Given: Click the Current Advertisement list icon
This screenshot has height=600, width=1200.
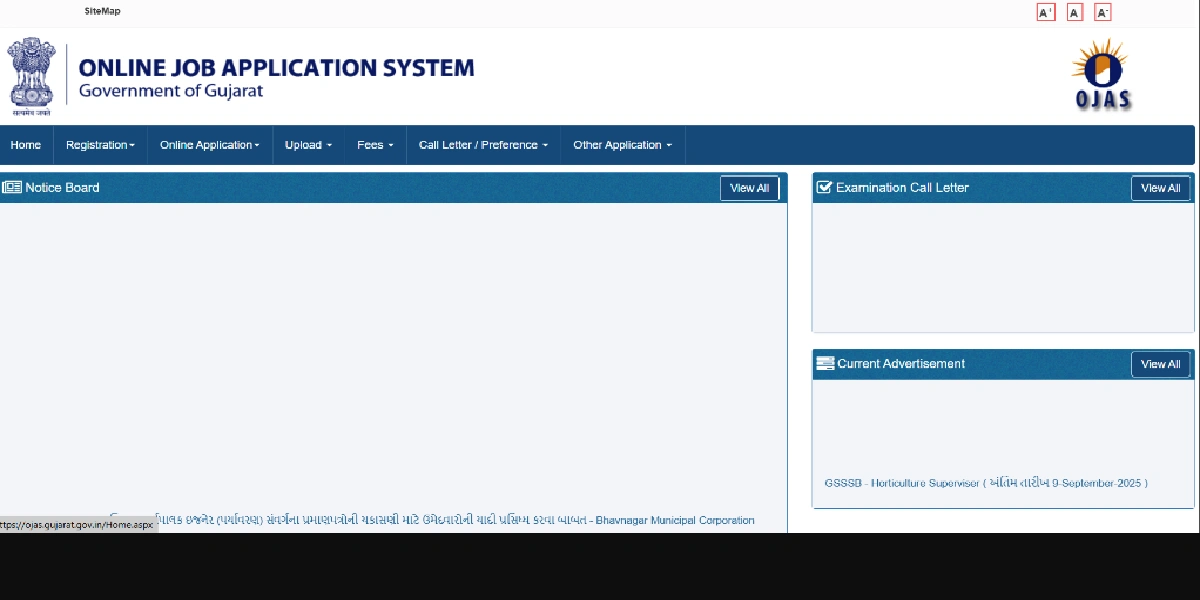Looking at the screenshot, I should tap(824, 364).
